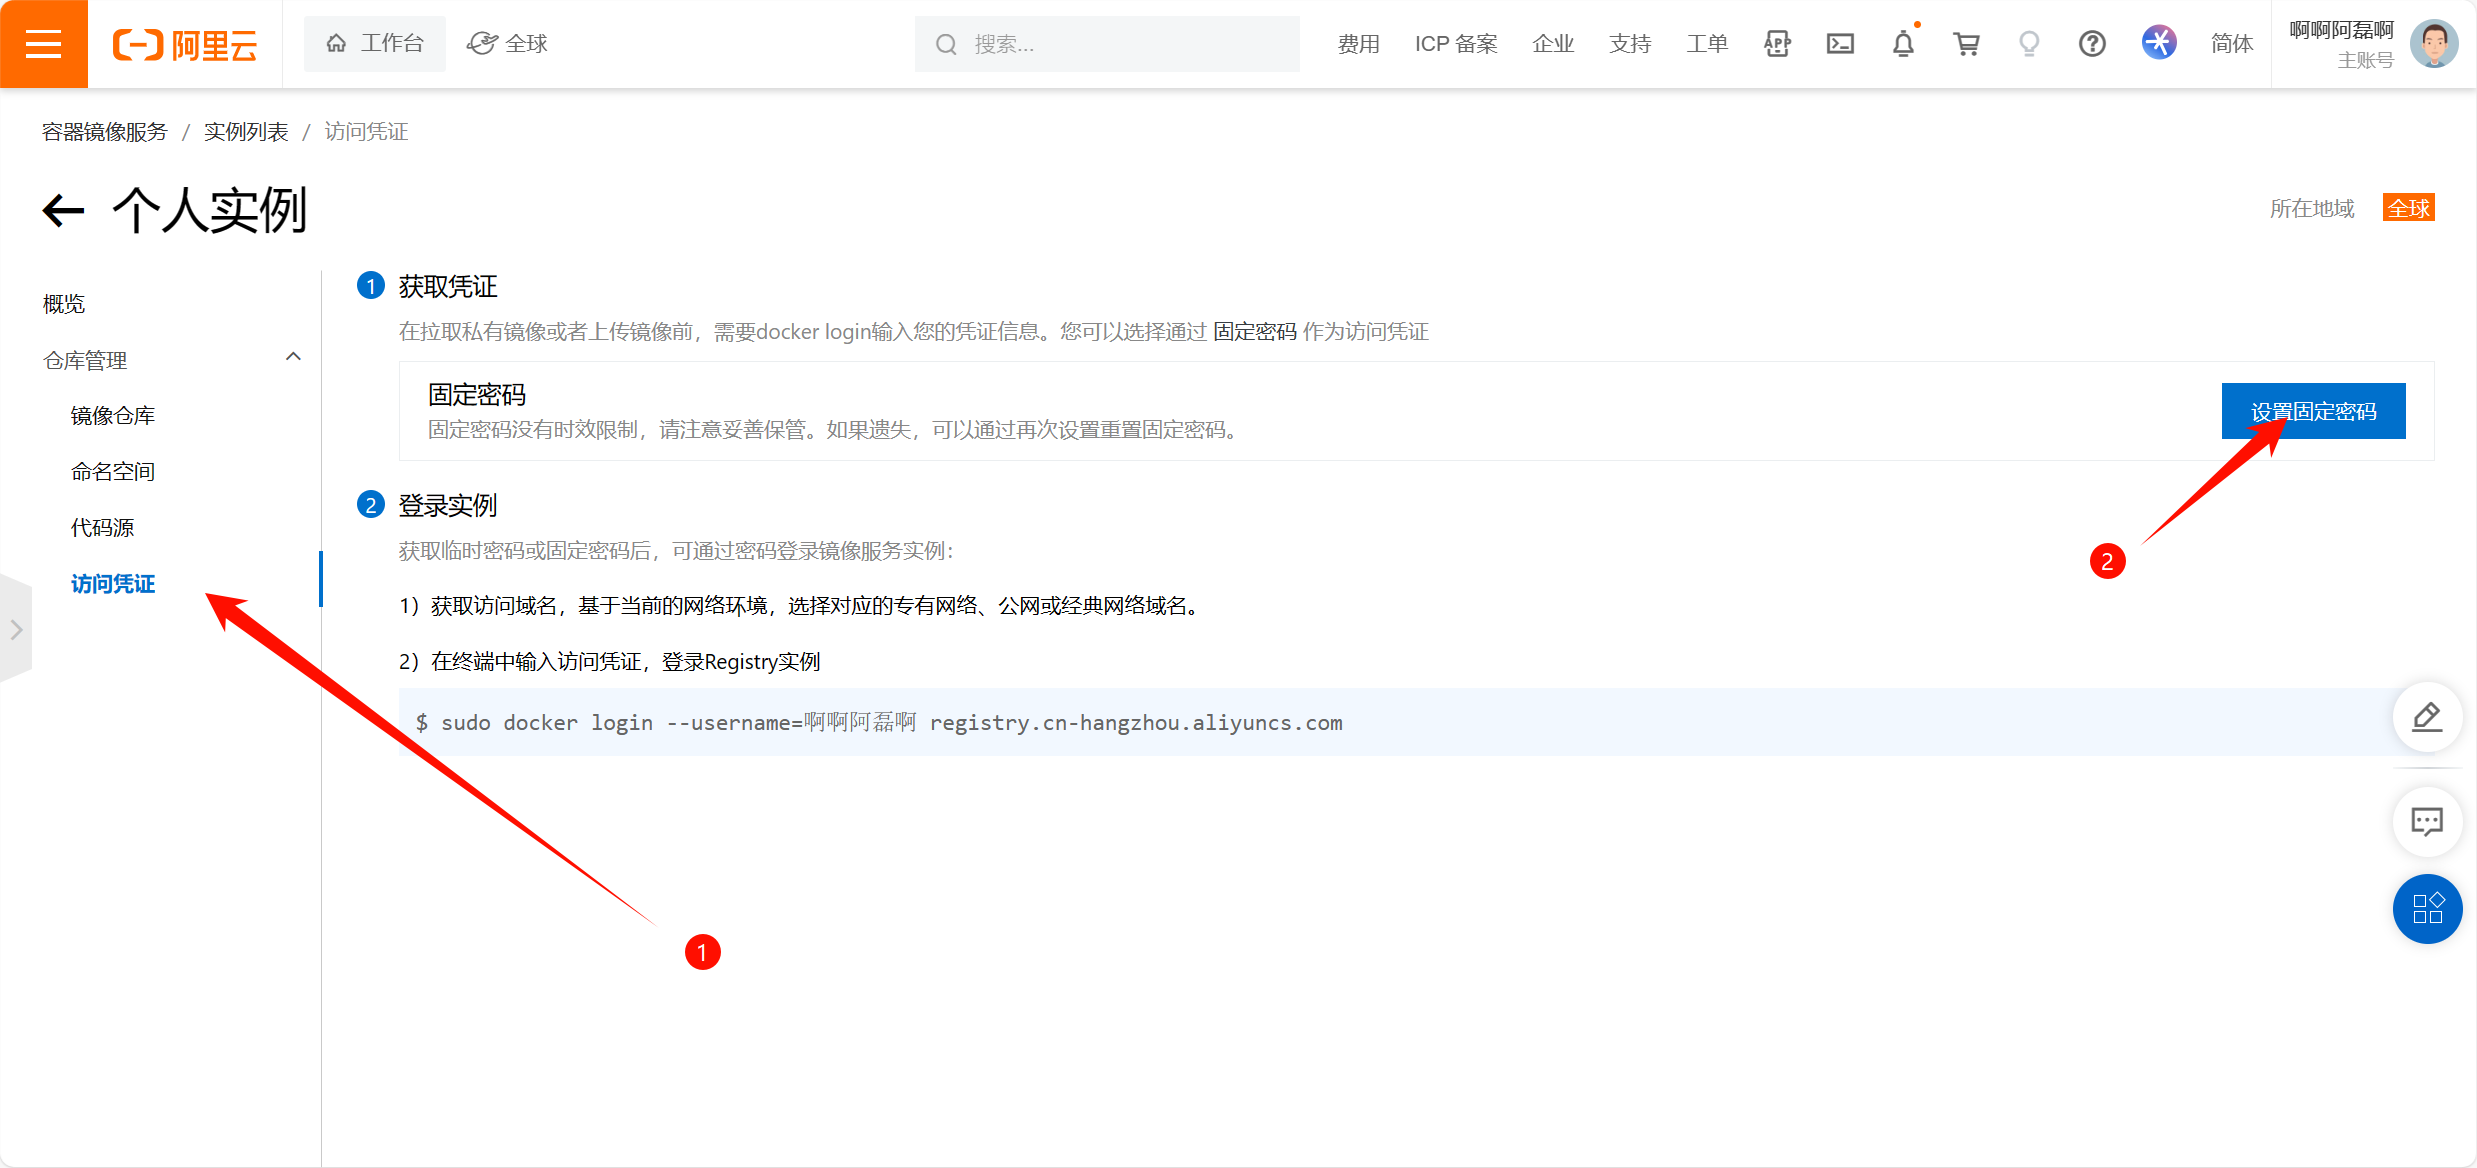Collapse the 仓库管理 section
This screenshot has width=2477, height=1168.
[293, 356]
